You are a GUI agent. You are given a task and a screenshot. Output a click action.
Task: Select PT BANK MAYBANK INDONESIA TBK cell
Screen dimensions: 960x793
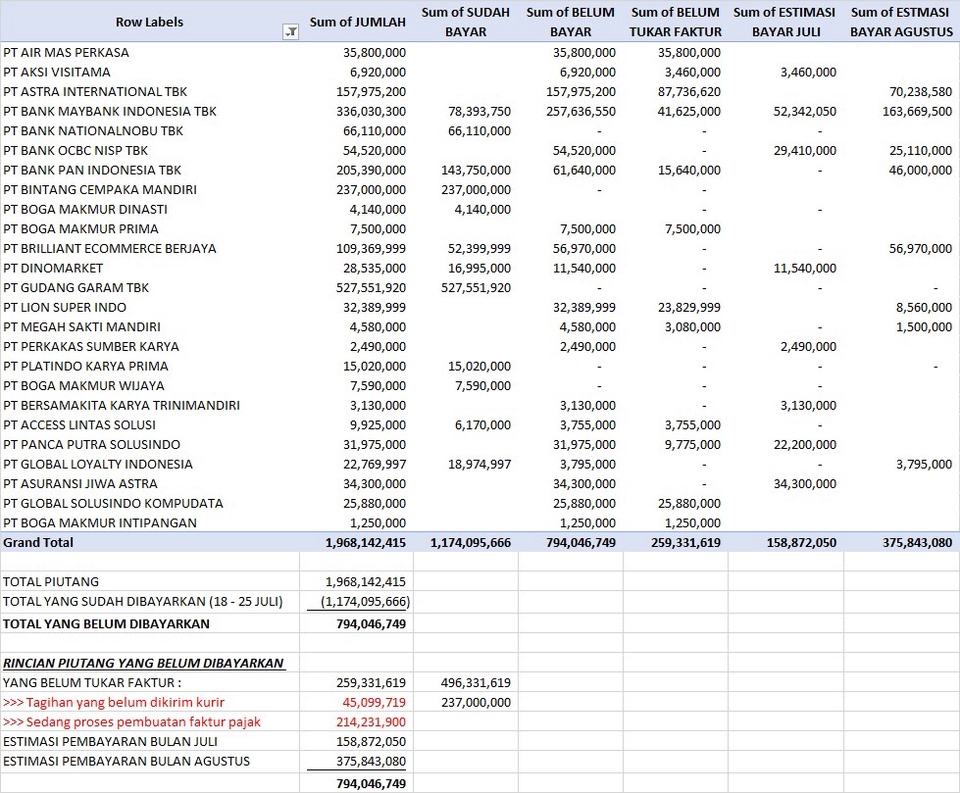pos(110,111)
